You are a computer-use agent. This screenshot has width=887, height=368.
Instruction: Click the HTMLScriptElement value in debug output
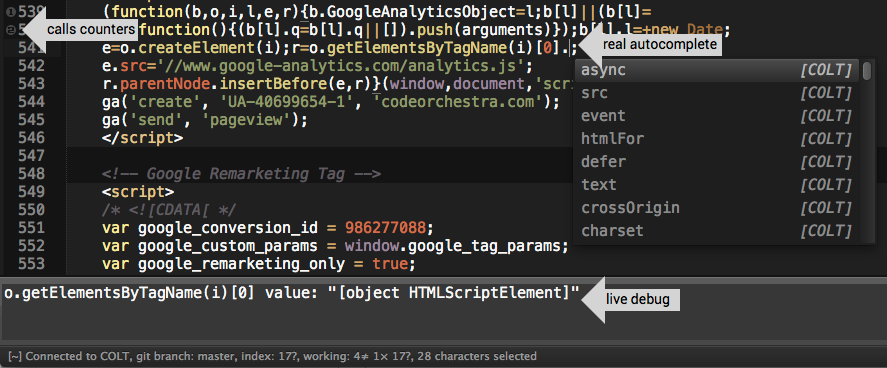pyautogui.click(x=454, y=294)
